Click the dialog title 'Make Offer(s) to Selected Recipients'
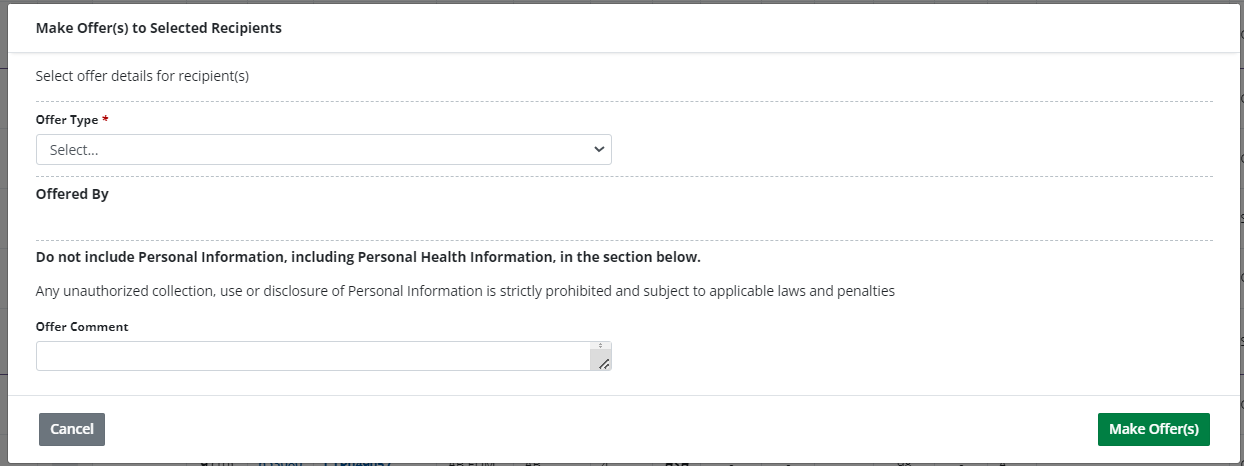This screenshot has height=466, width=1244. [x=159, y=28]
